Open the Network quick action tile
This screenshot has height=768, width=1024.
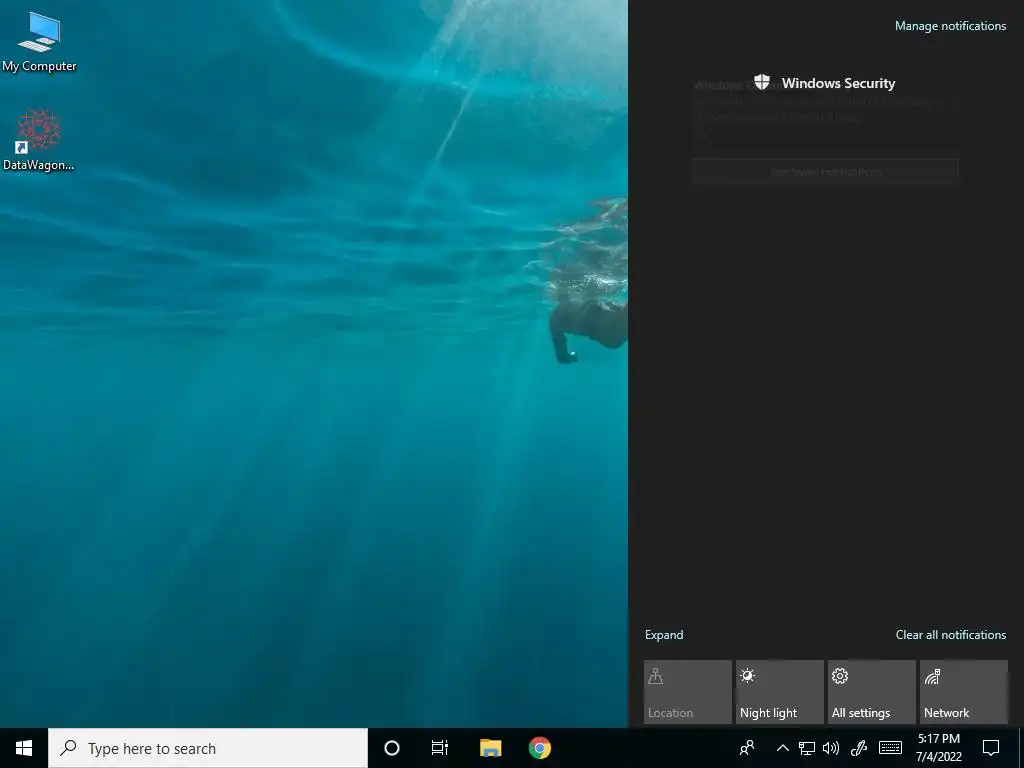964,692
